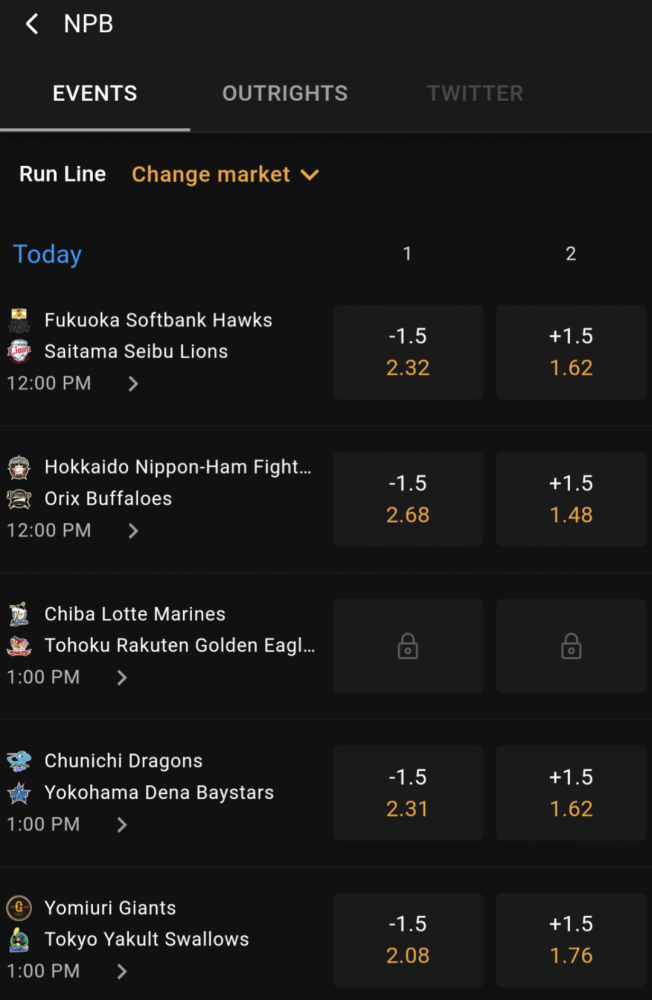
Task: Click locked odds icon for Chiba Lotte Marines
Action: click(408, 646)
